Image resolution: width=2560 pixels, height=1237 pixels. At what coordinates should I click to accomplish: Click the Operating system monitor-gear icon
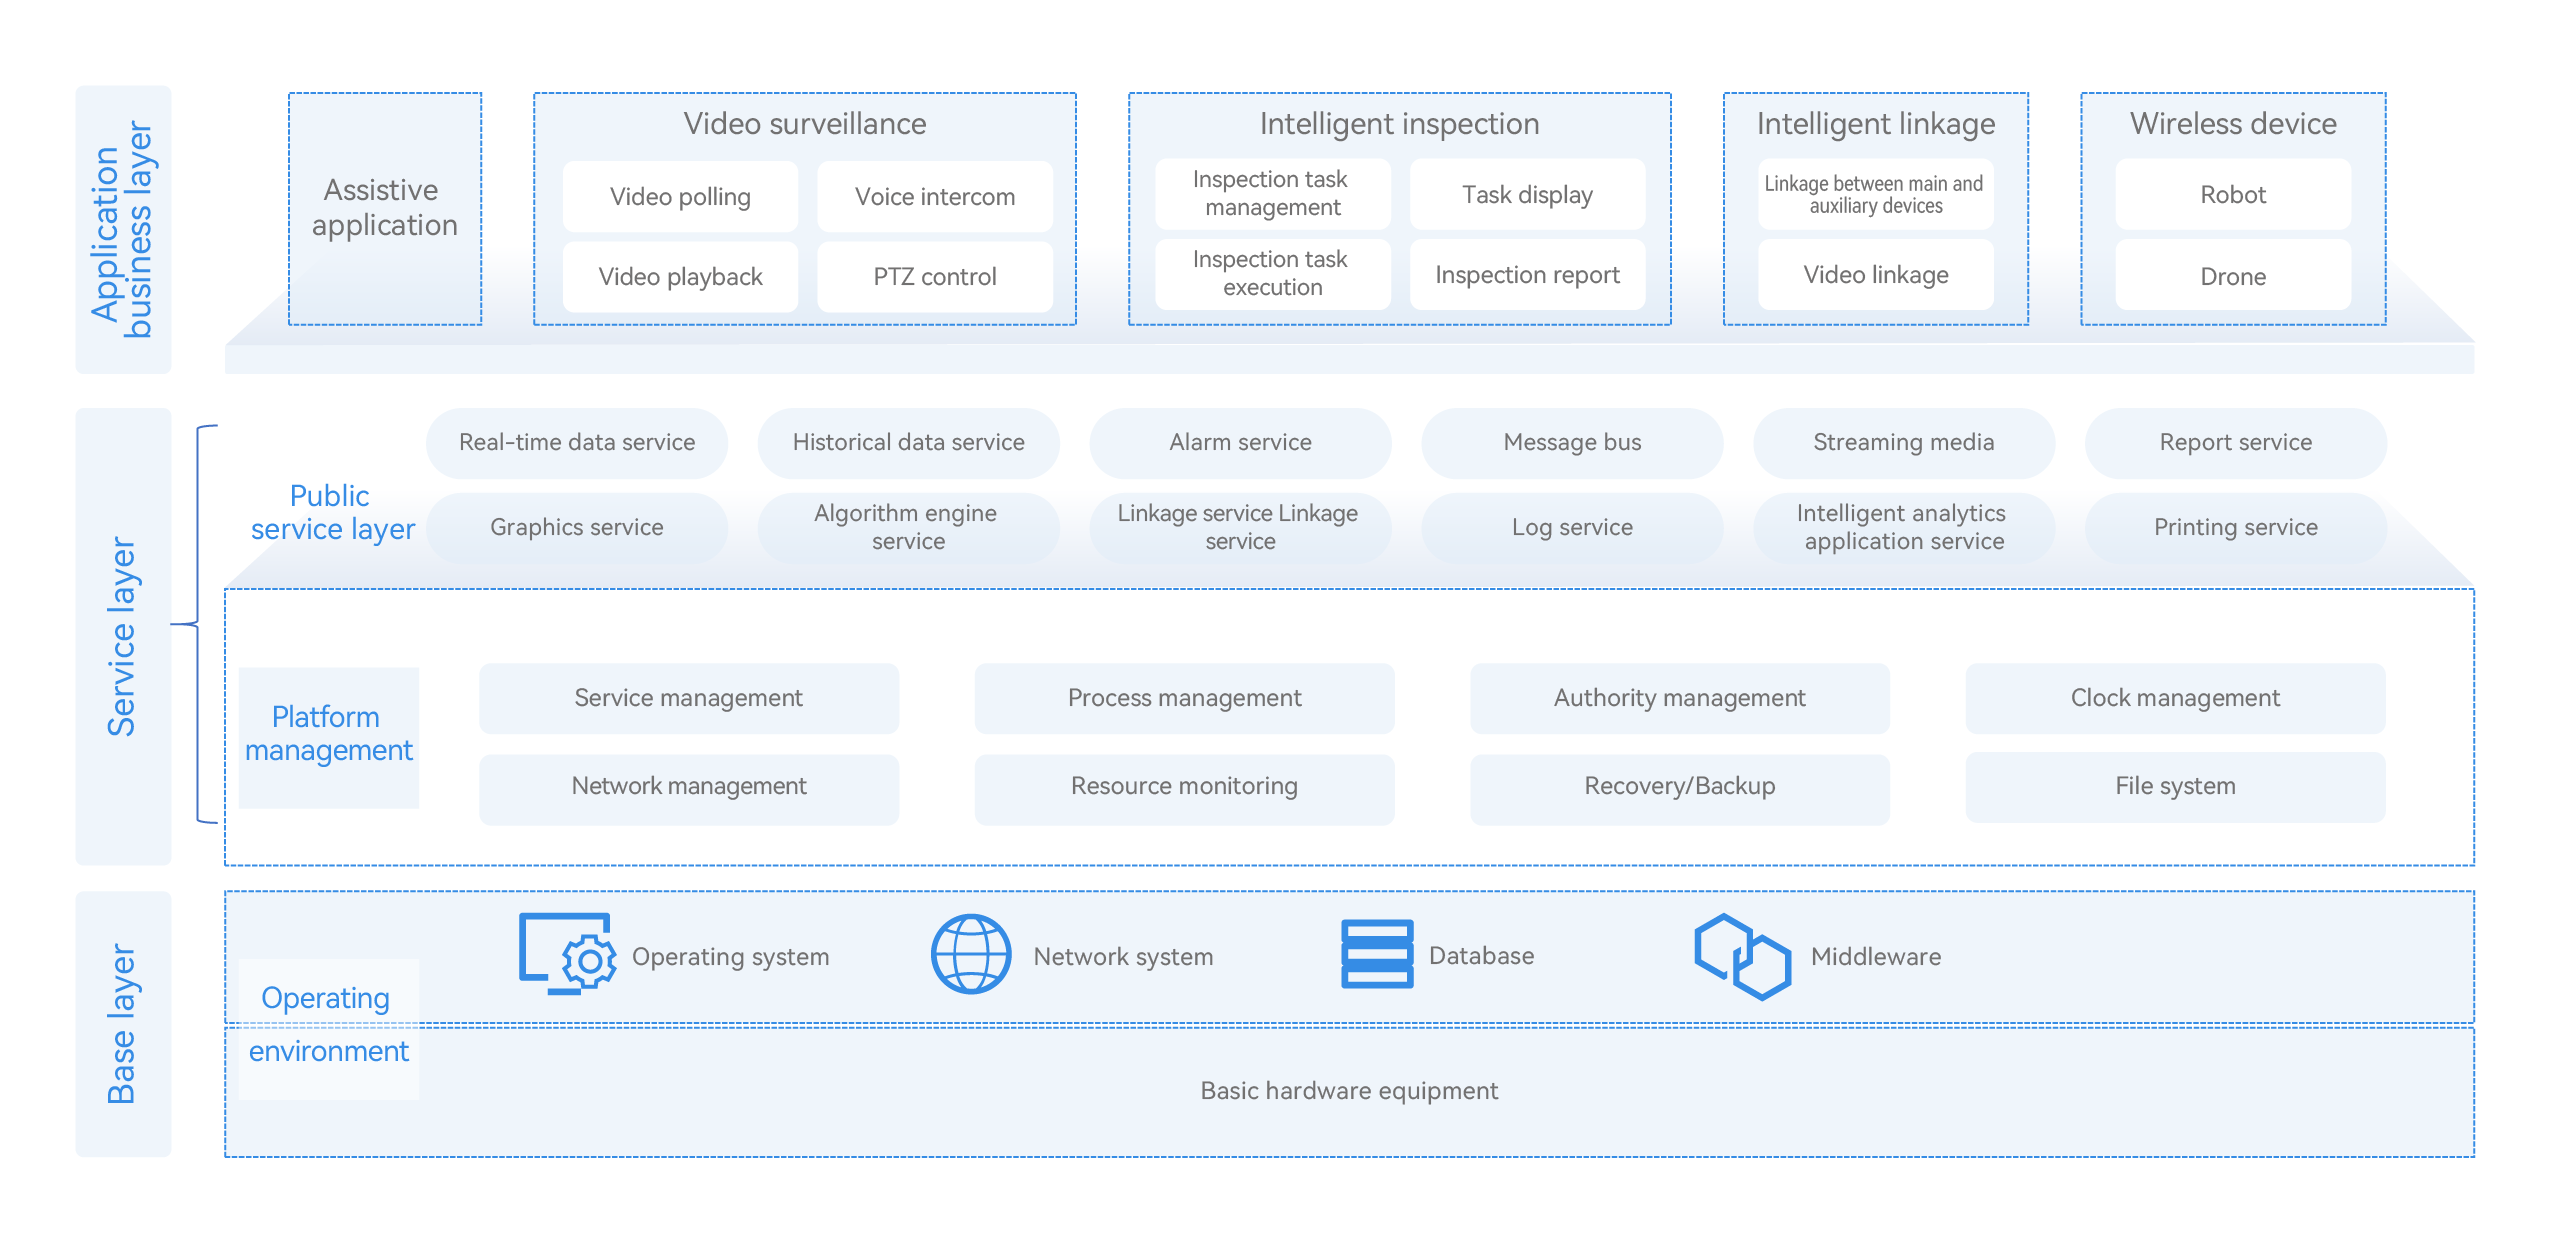pyautogui.click(x=566, y=953)
